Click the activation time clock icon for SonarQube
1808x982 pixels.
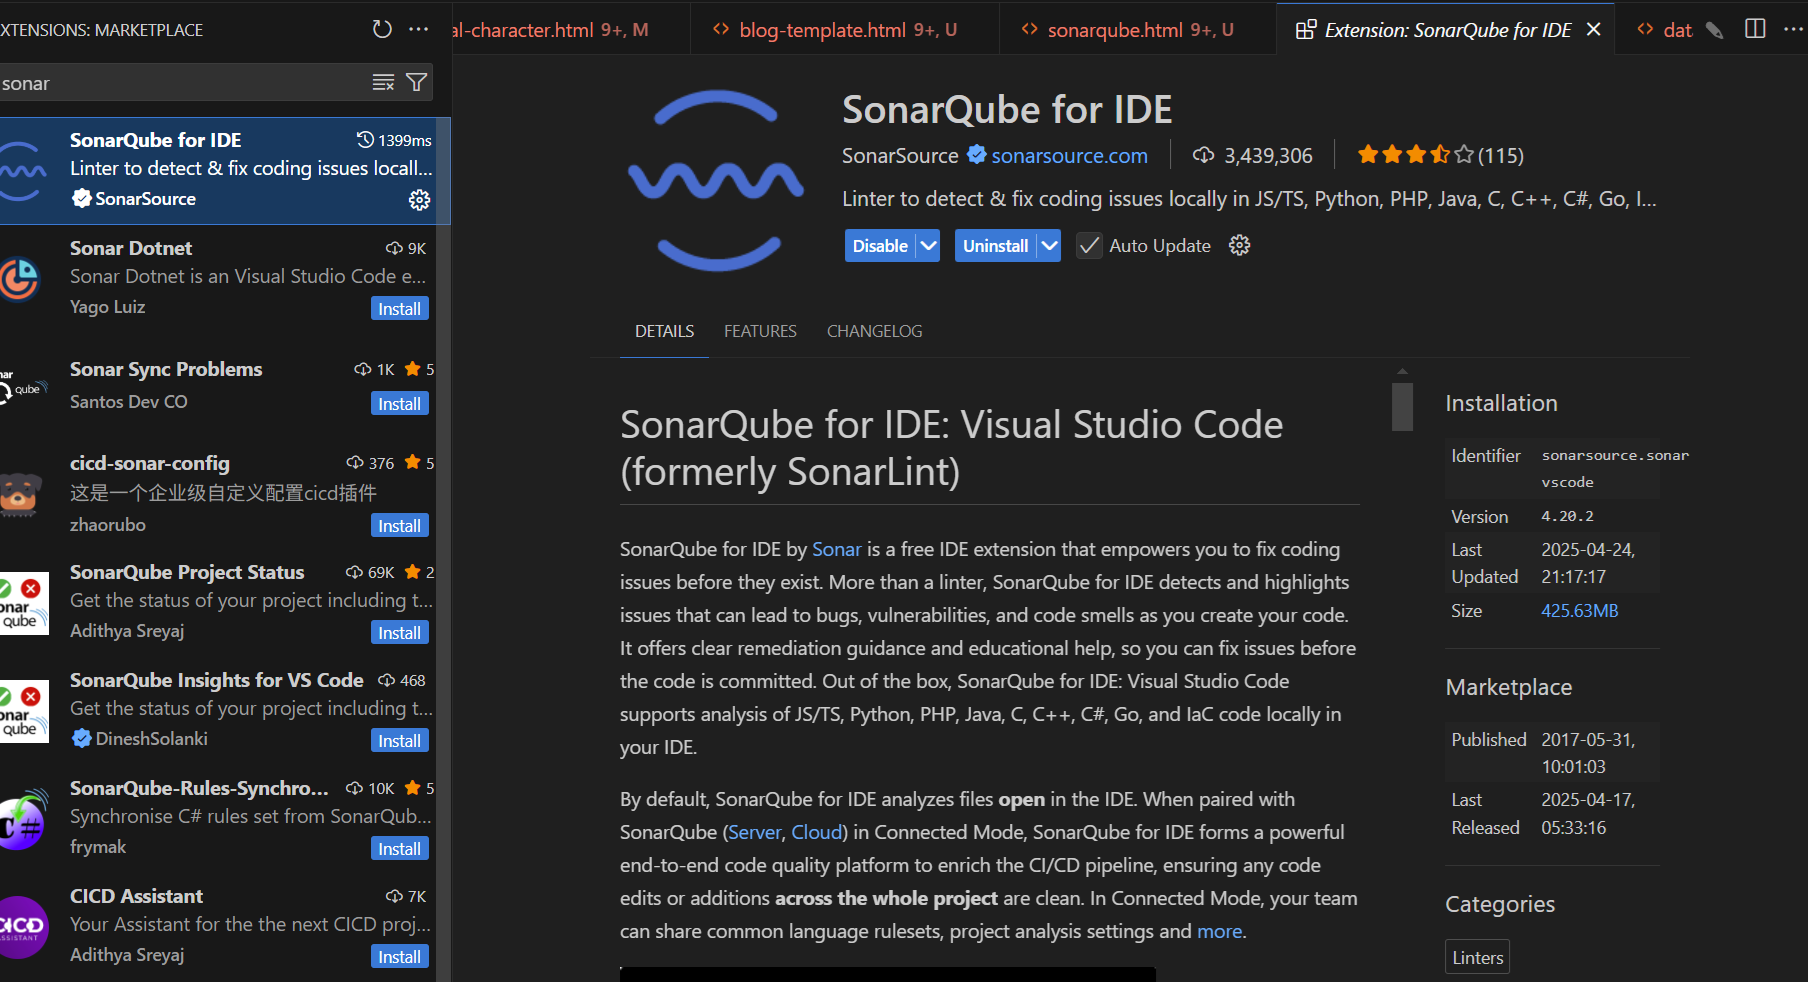(365, 140)
